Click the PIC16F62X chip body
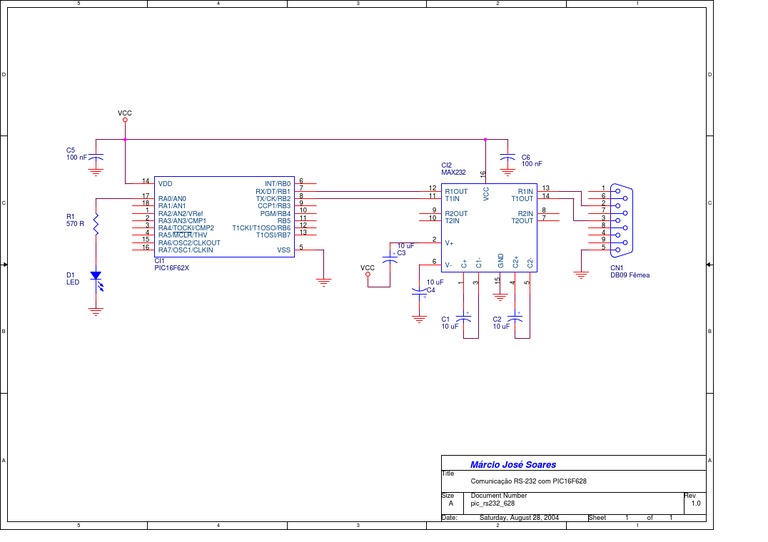The width and height of the screenshot is (768, 542). tap(224, 216)
